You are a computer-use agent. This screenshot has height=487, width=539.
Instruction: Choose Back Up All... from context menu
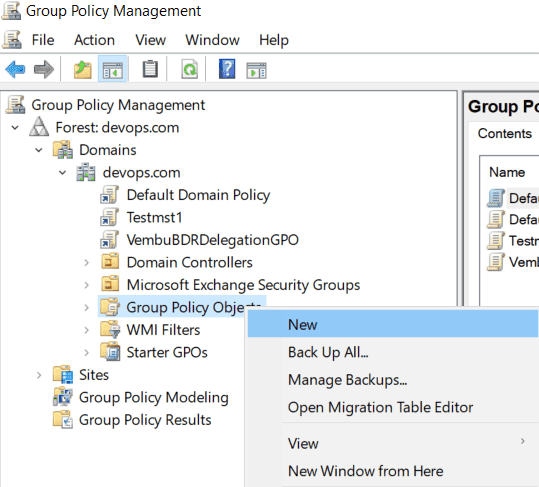click(x=393, y=352)
